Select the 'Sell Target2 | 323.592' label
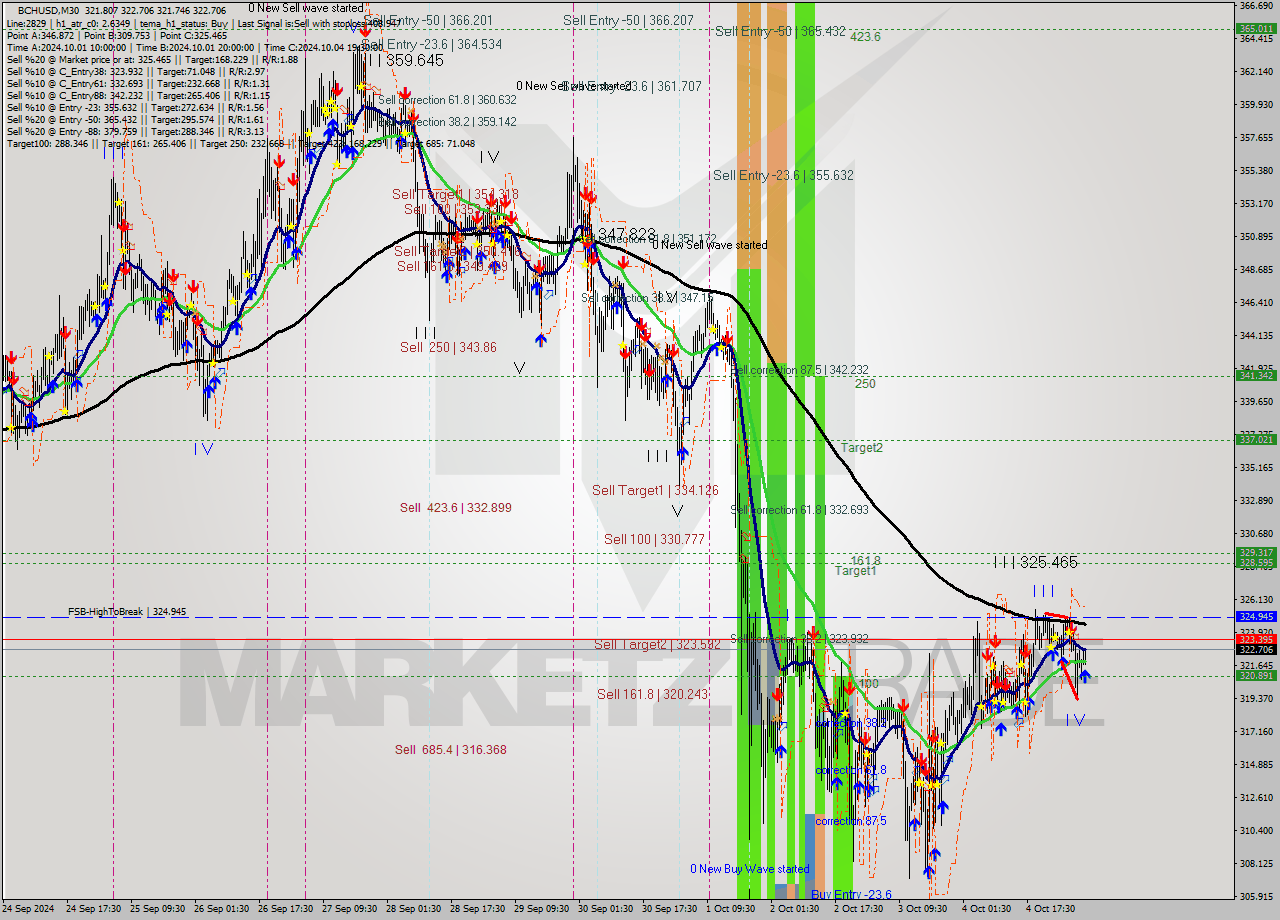Screen dimensions: 1280x920 coord(658,645)
